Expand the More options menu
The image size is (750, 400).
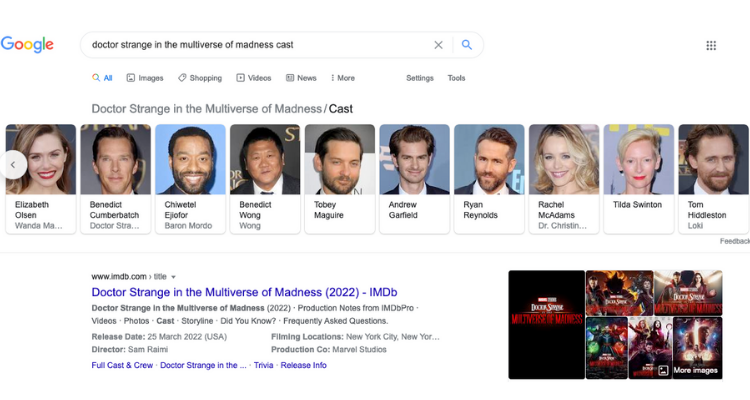click(x=341, y=78)
